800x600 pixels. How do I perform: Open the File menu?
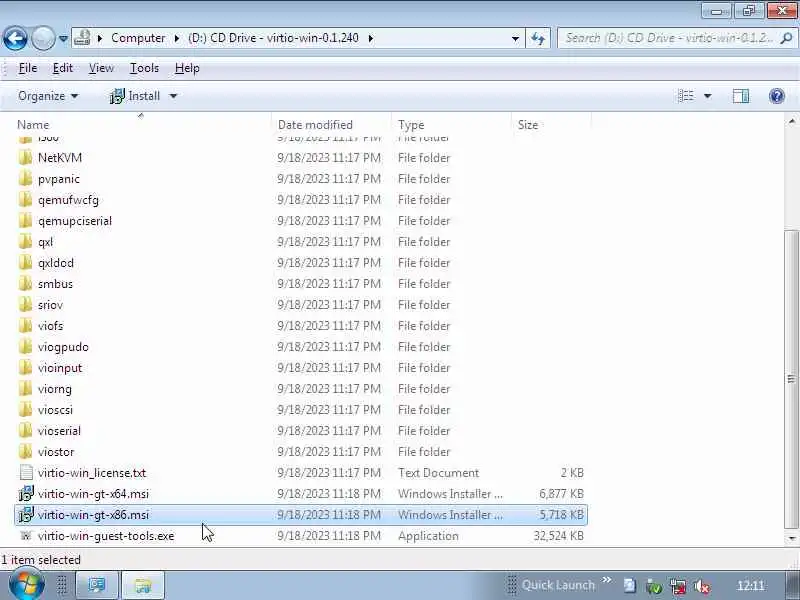(x=28, y=68)
